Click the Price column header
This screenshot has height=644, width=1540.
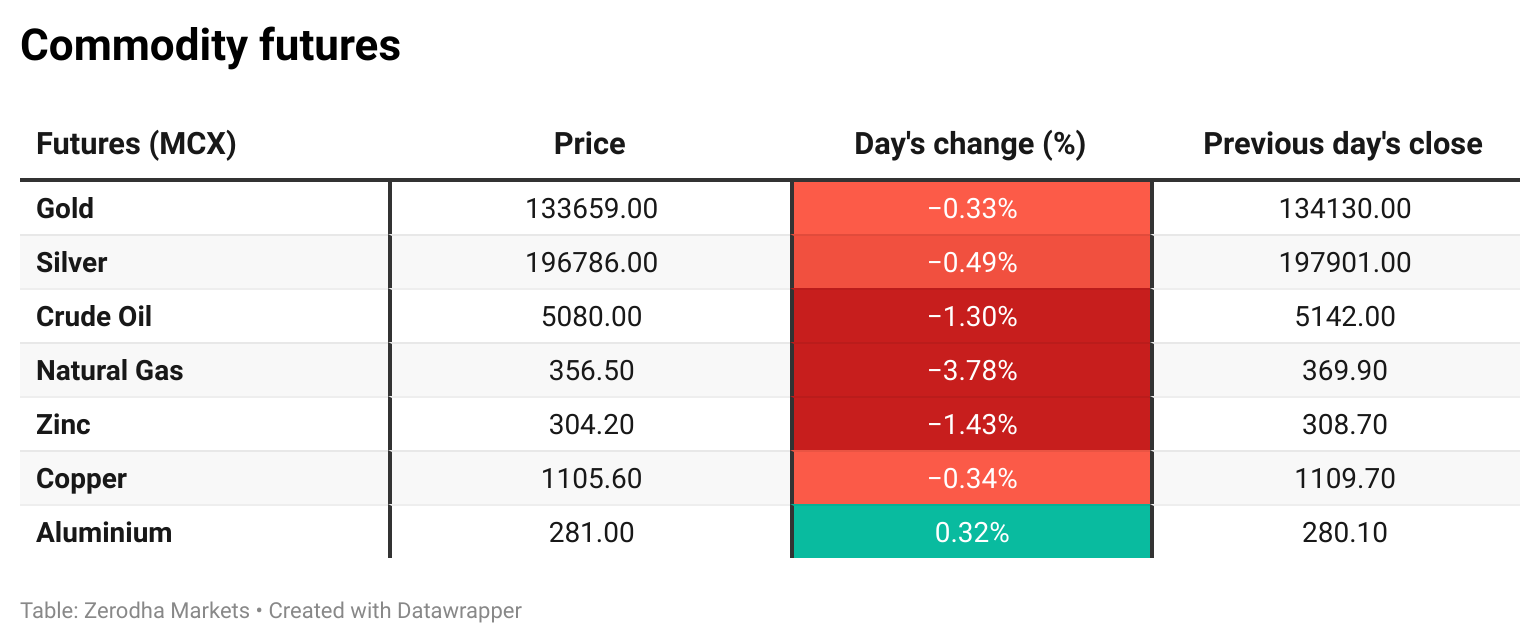click(x=590, y=144)
